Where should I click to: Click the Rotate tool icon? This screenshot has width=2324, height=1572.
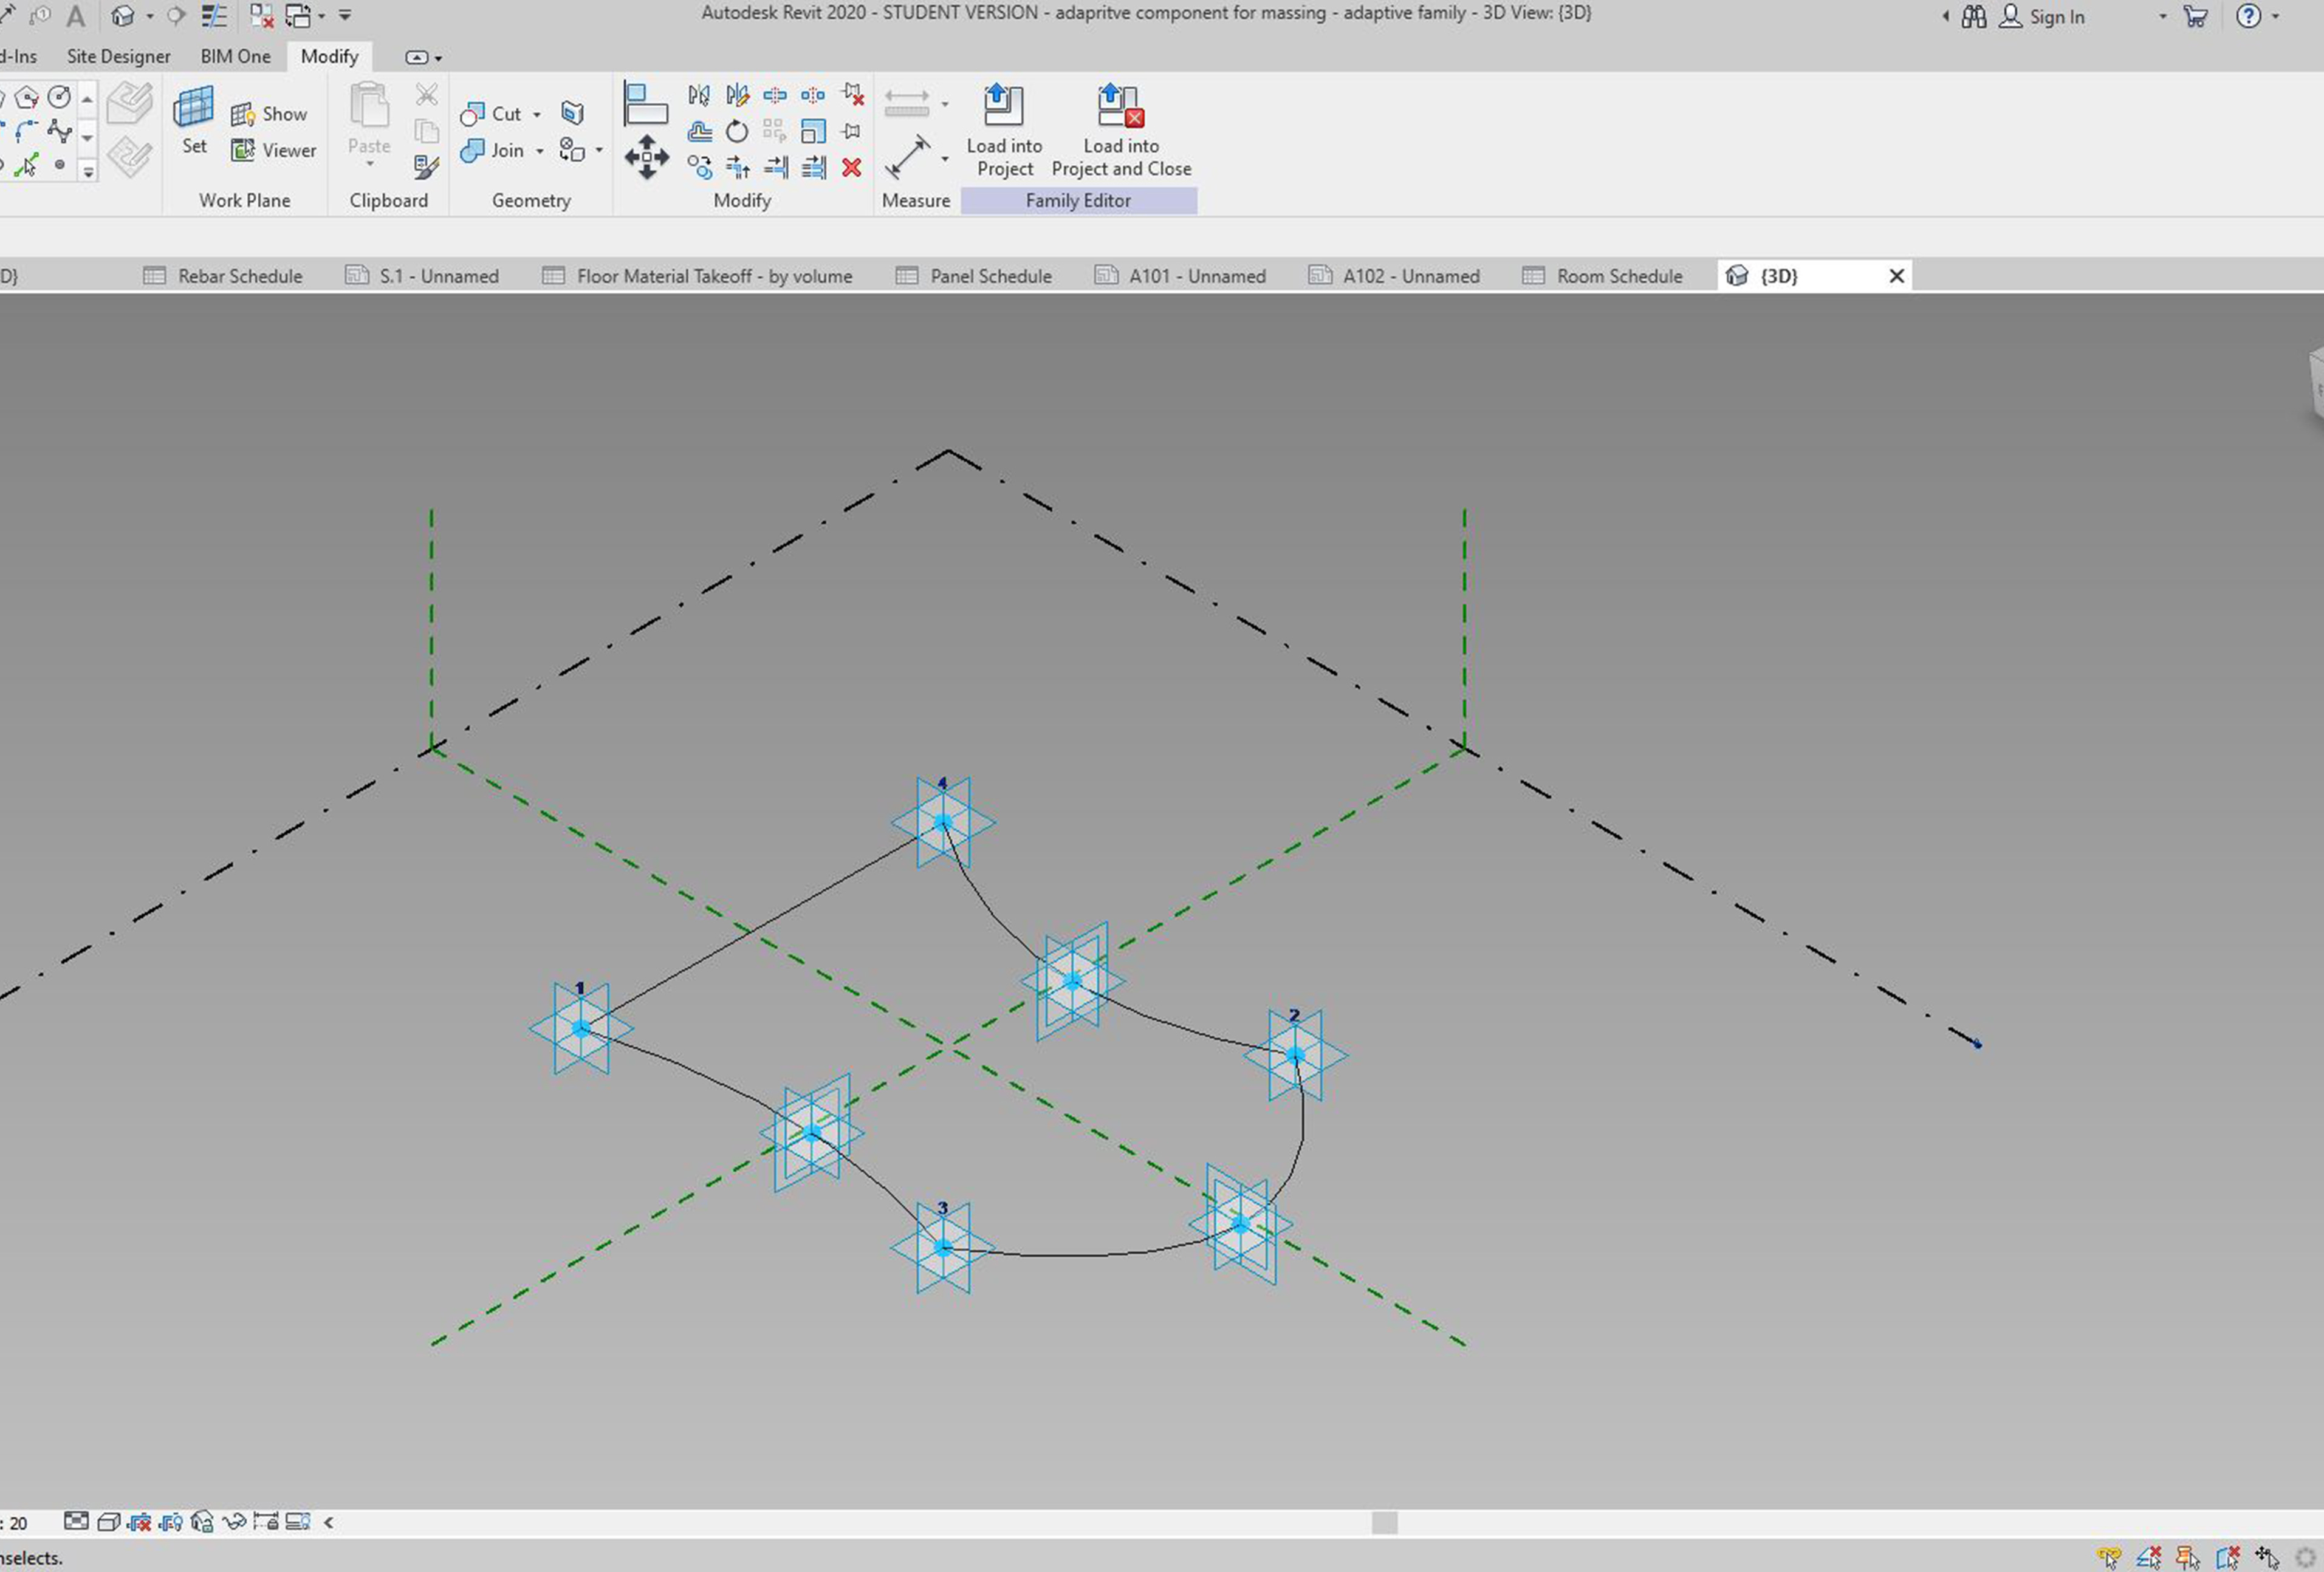(736, 131)
